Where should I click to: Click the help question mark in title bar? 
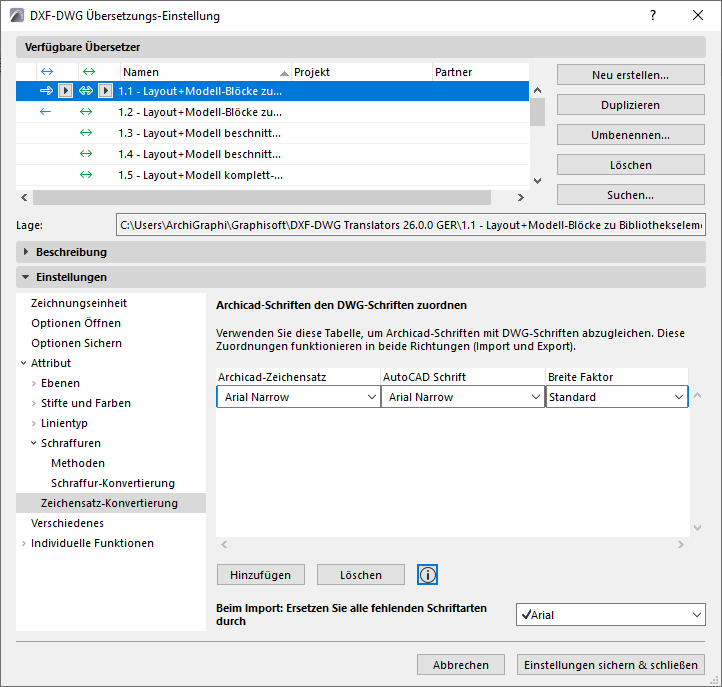652,16
